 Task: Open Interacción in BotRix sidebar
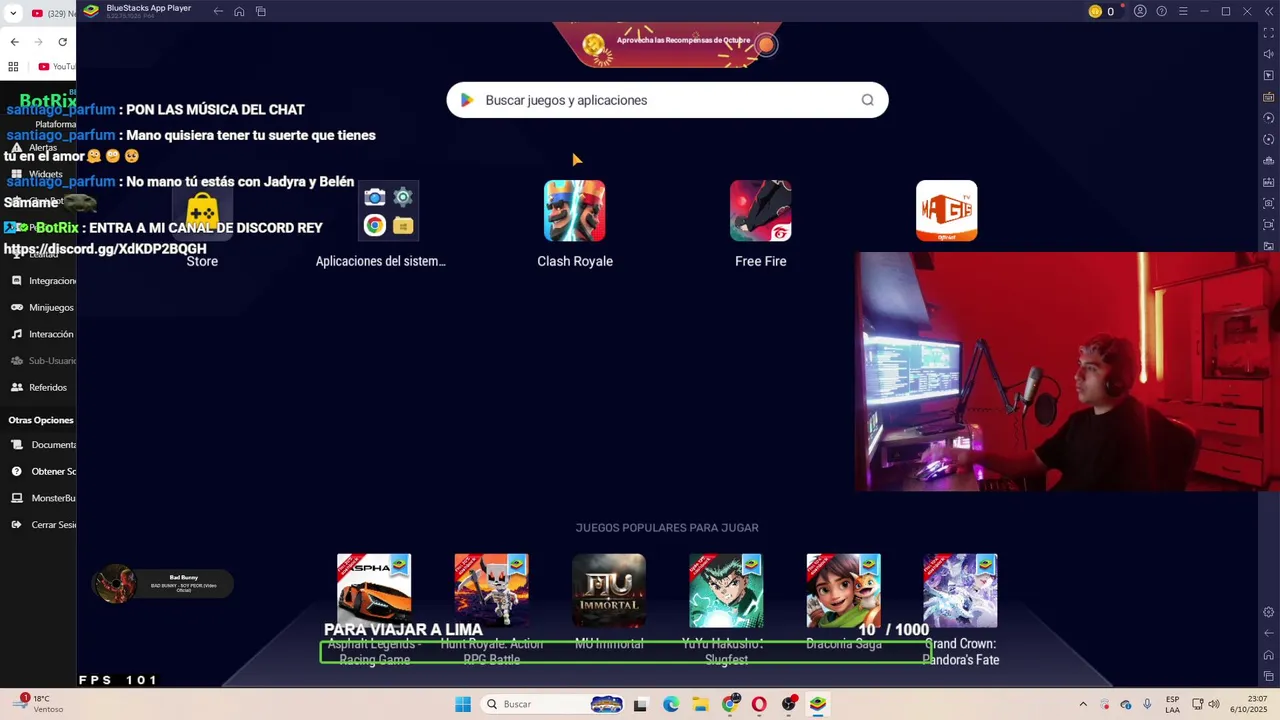pyautogui.click(x=43, y=334)
